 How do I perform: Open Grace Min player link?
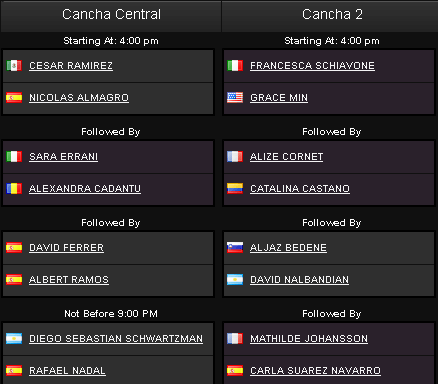pos(279,98)
